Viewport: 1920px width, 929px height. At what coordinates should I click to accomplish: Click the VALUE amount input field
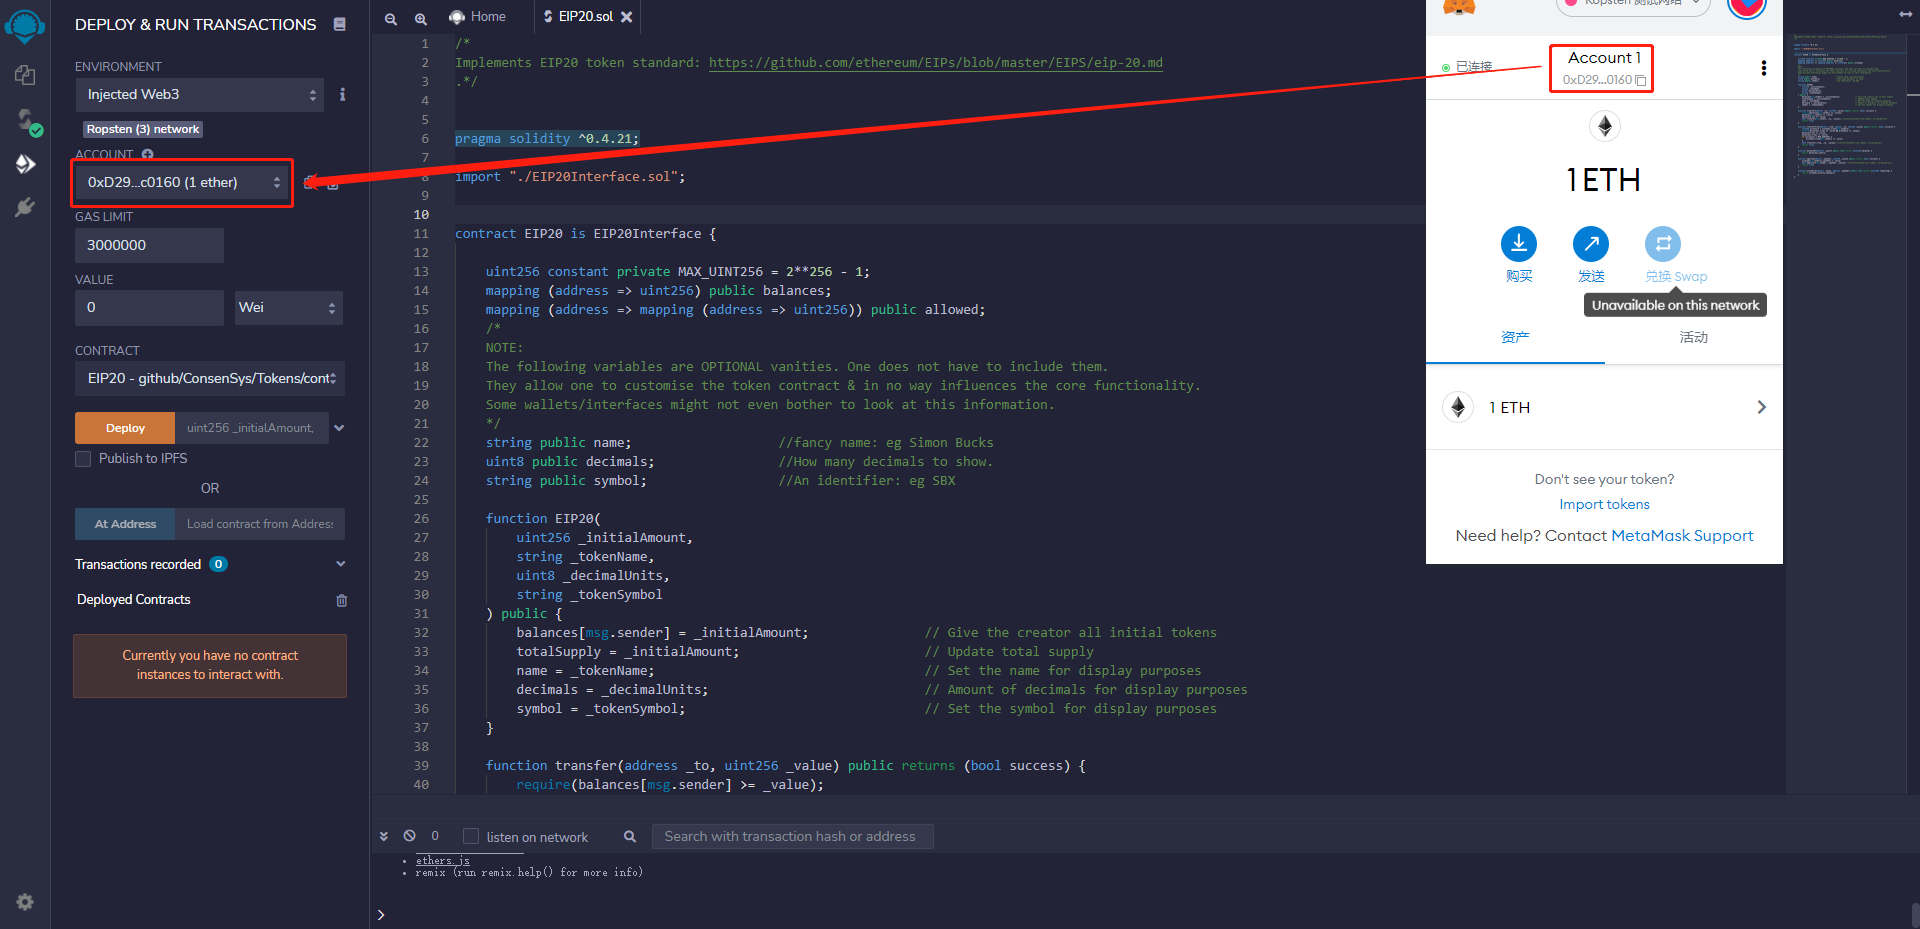pyautogui.click(x=149, y=308)
